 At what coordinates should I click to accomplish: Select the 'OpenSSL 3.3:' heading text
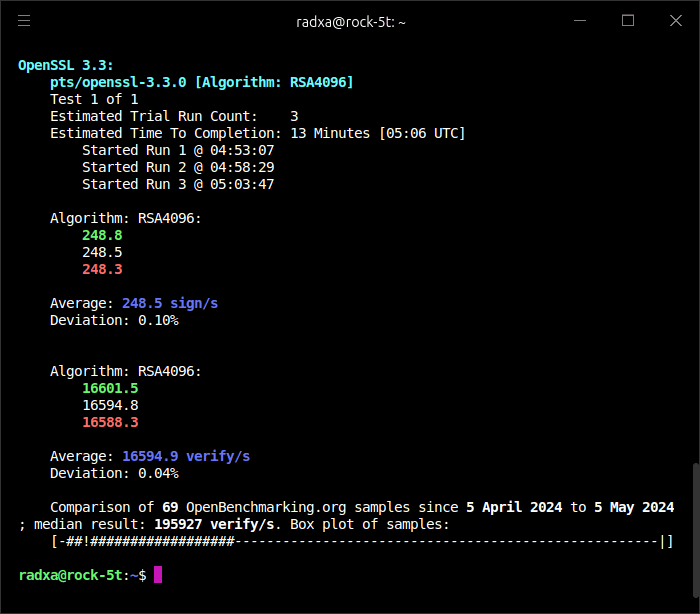click(66, 65)
